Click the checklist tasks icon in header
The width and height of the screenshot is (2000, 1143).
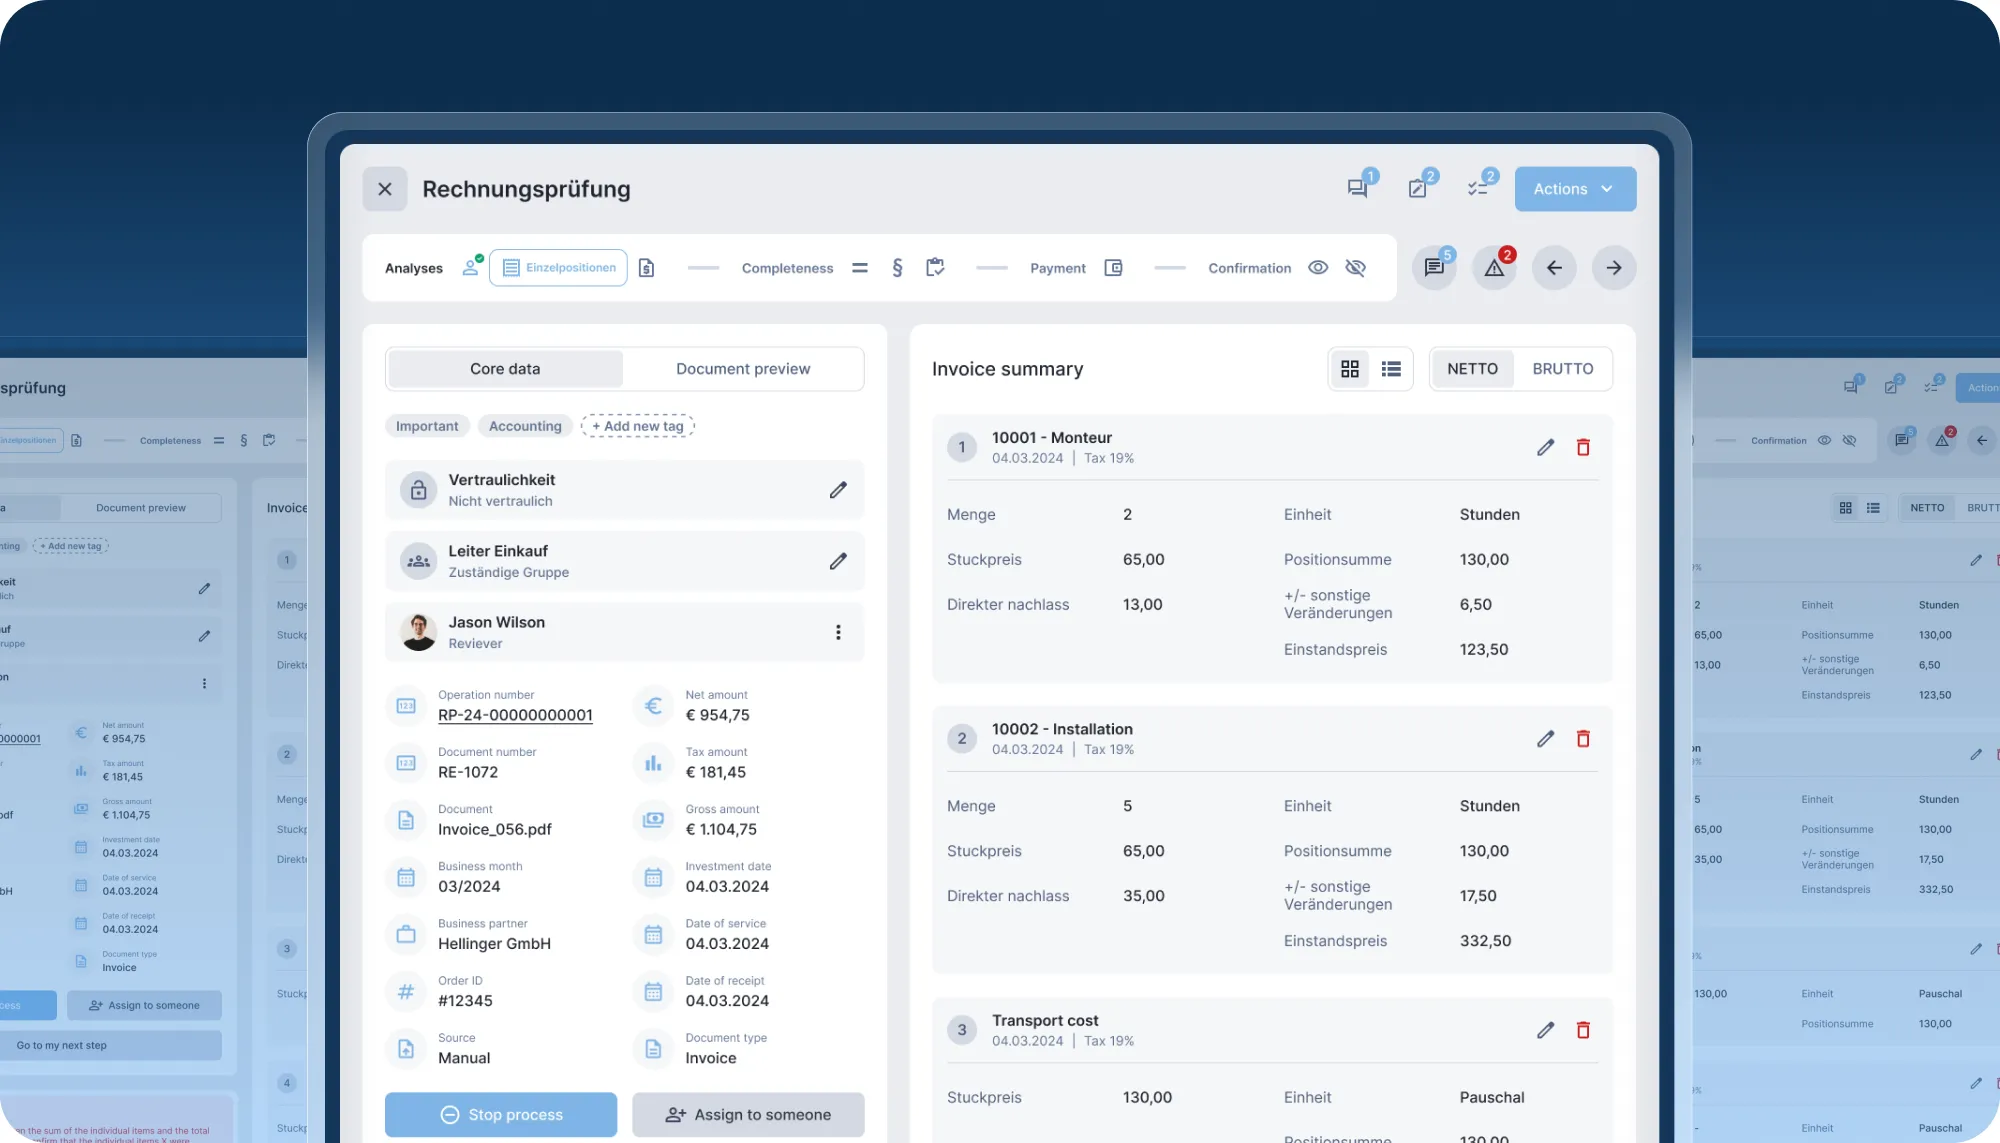[x=1478, y=188]
